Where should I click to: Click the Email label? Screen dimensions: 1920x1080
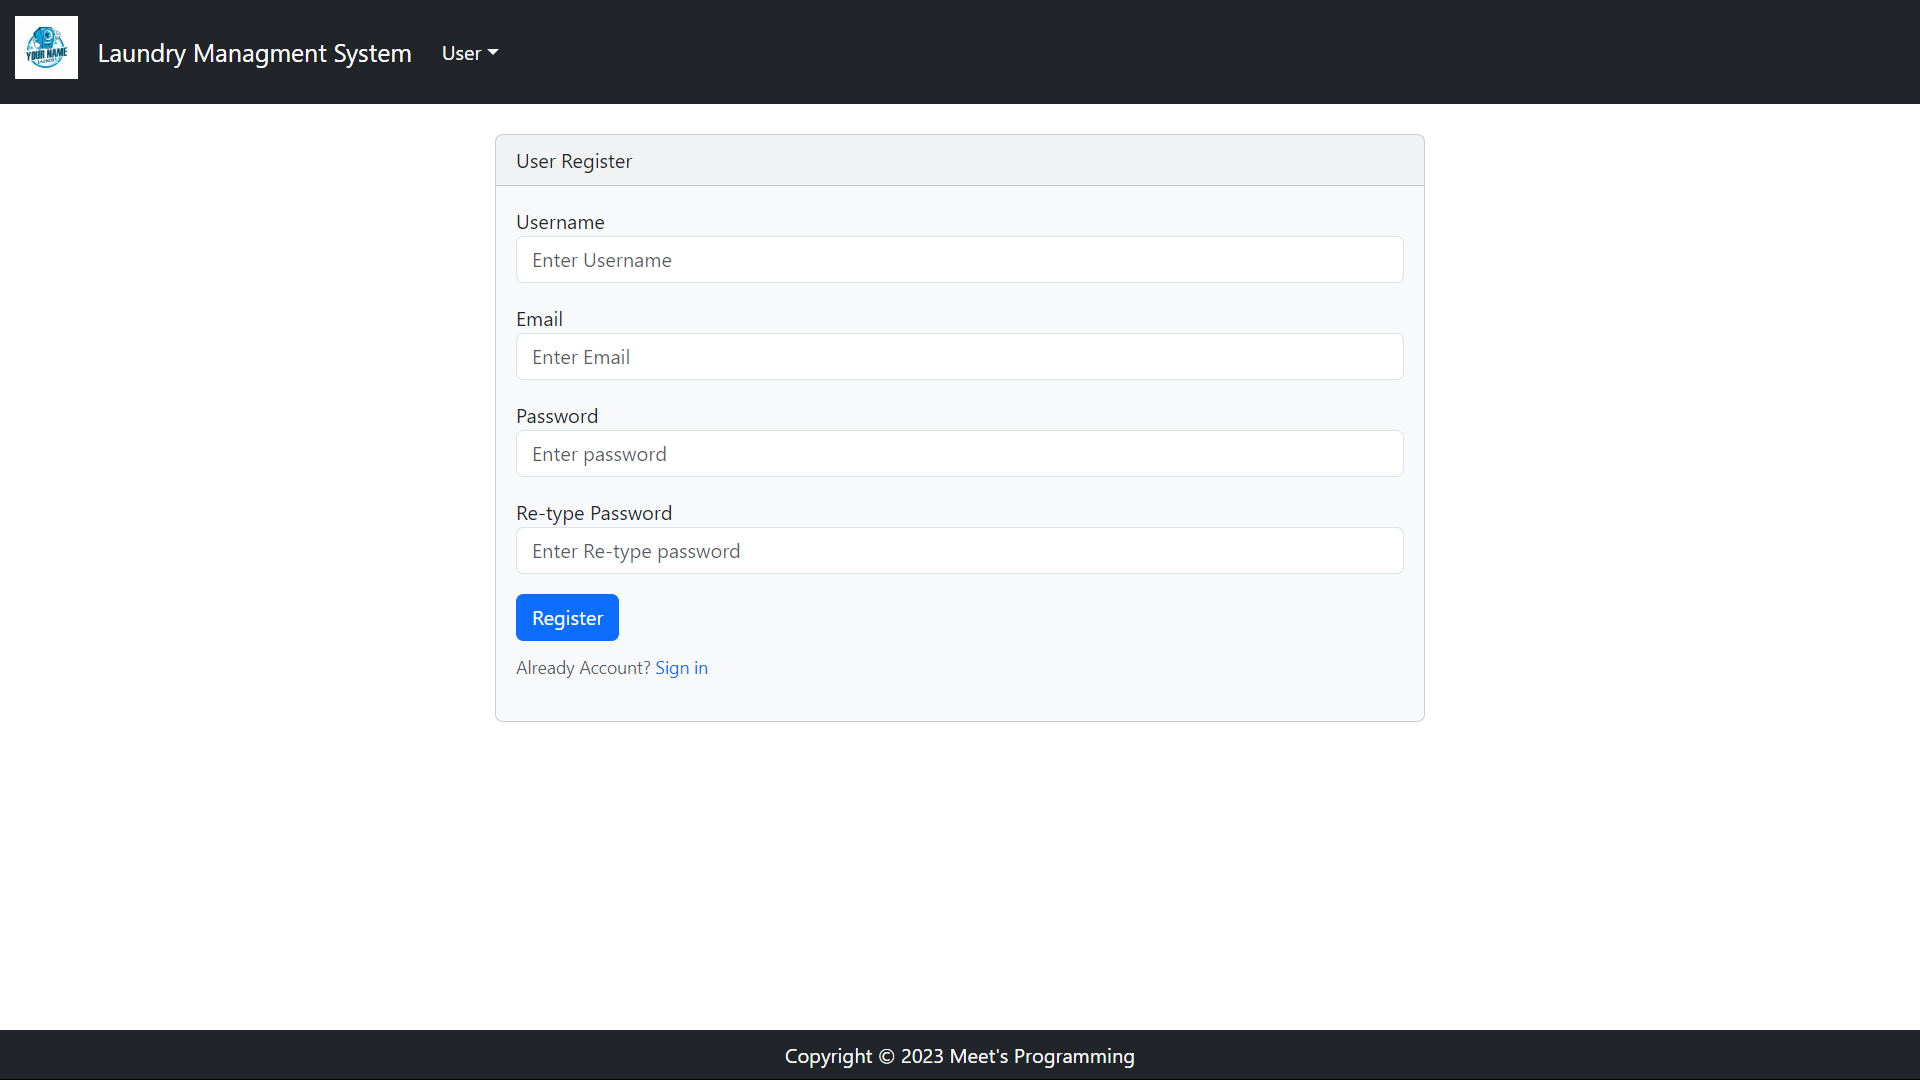[x=539, y=319]
